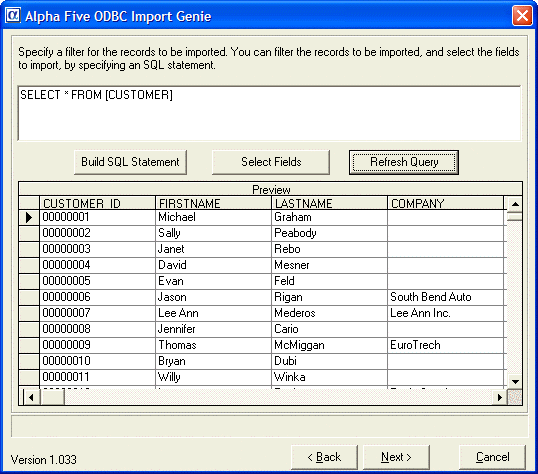
Task: Click company EuroTrech
Action: 445,345
